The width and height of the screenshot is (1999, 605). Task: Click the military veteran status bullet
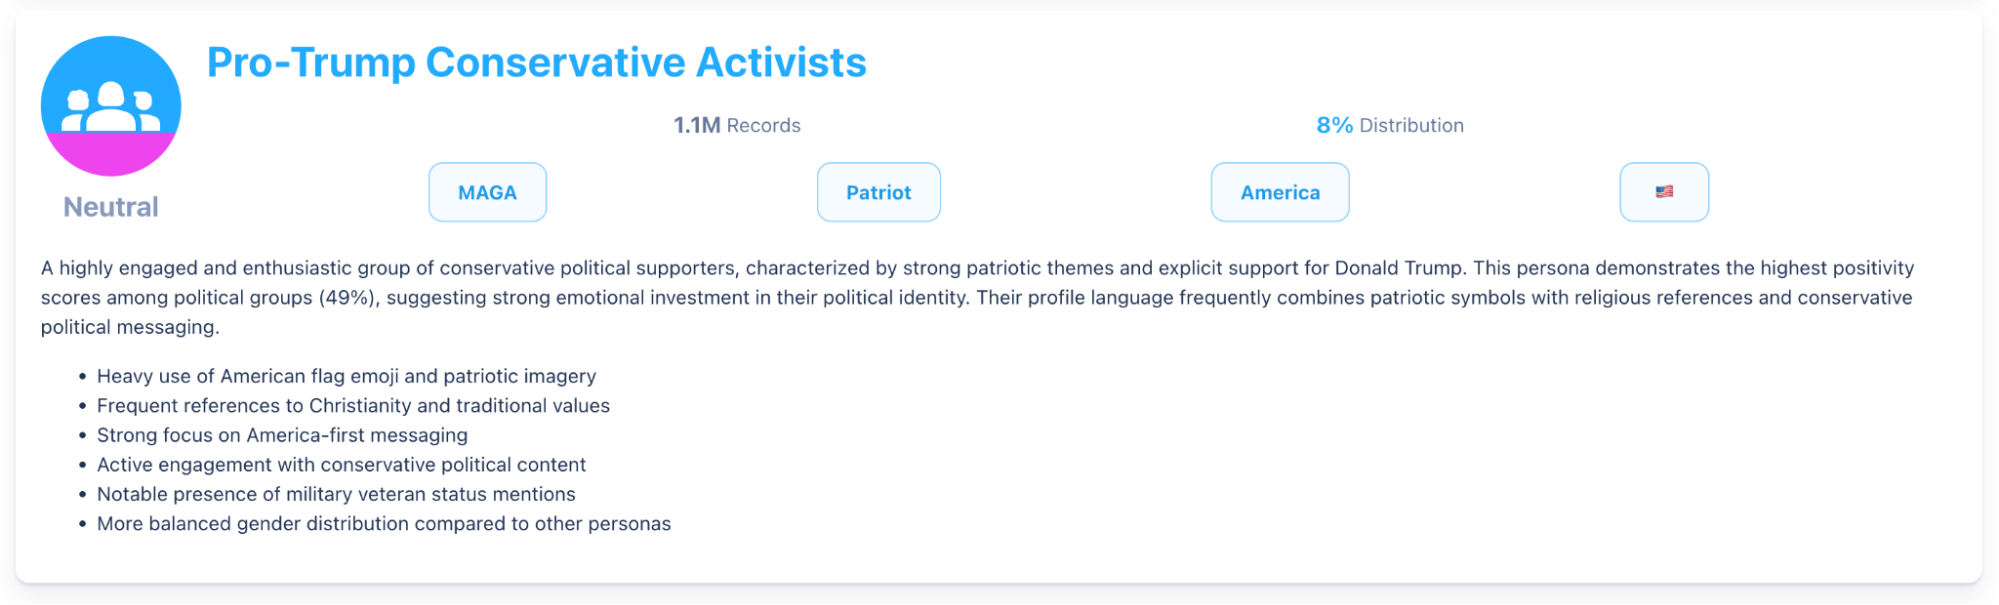click(336, 493)
